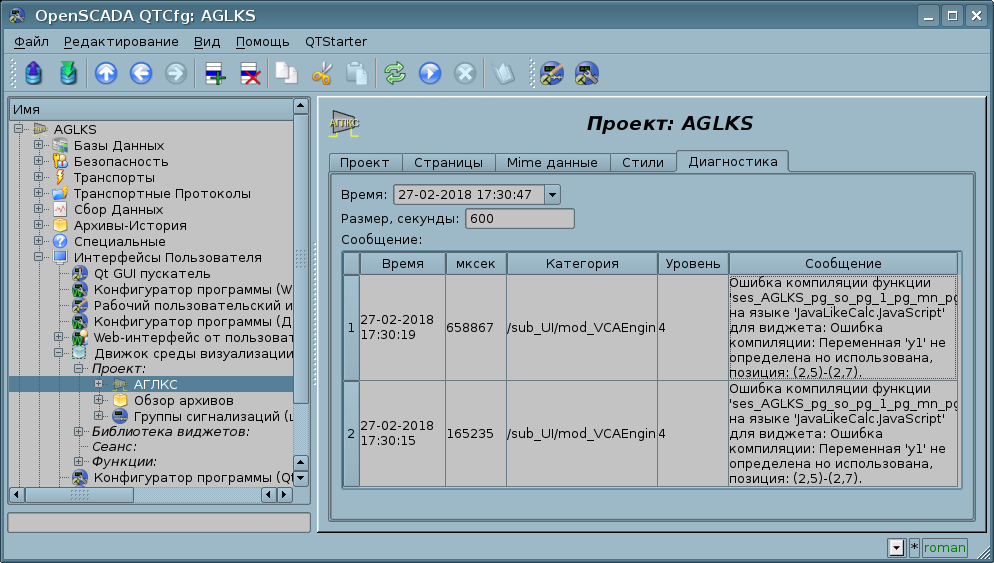The width and height of the screenshot is (994, 563).
Task: Go up a level with blue up arrow
Action: 106,74
